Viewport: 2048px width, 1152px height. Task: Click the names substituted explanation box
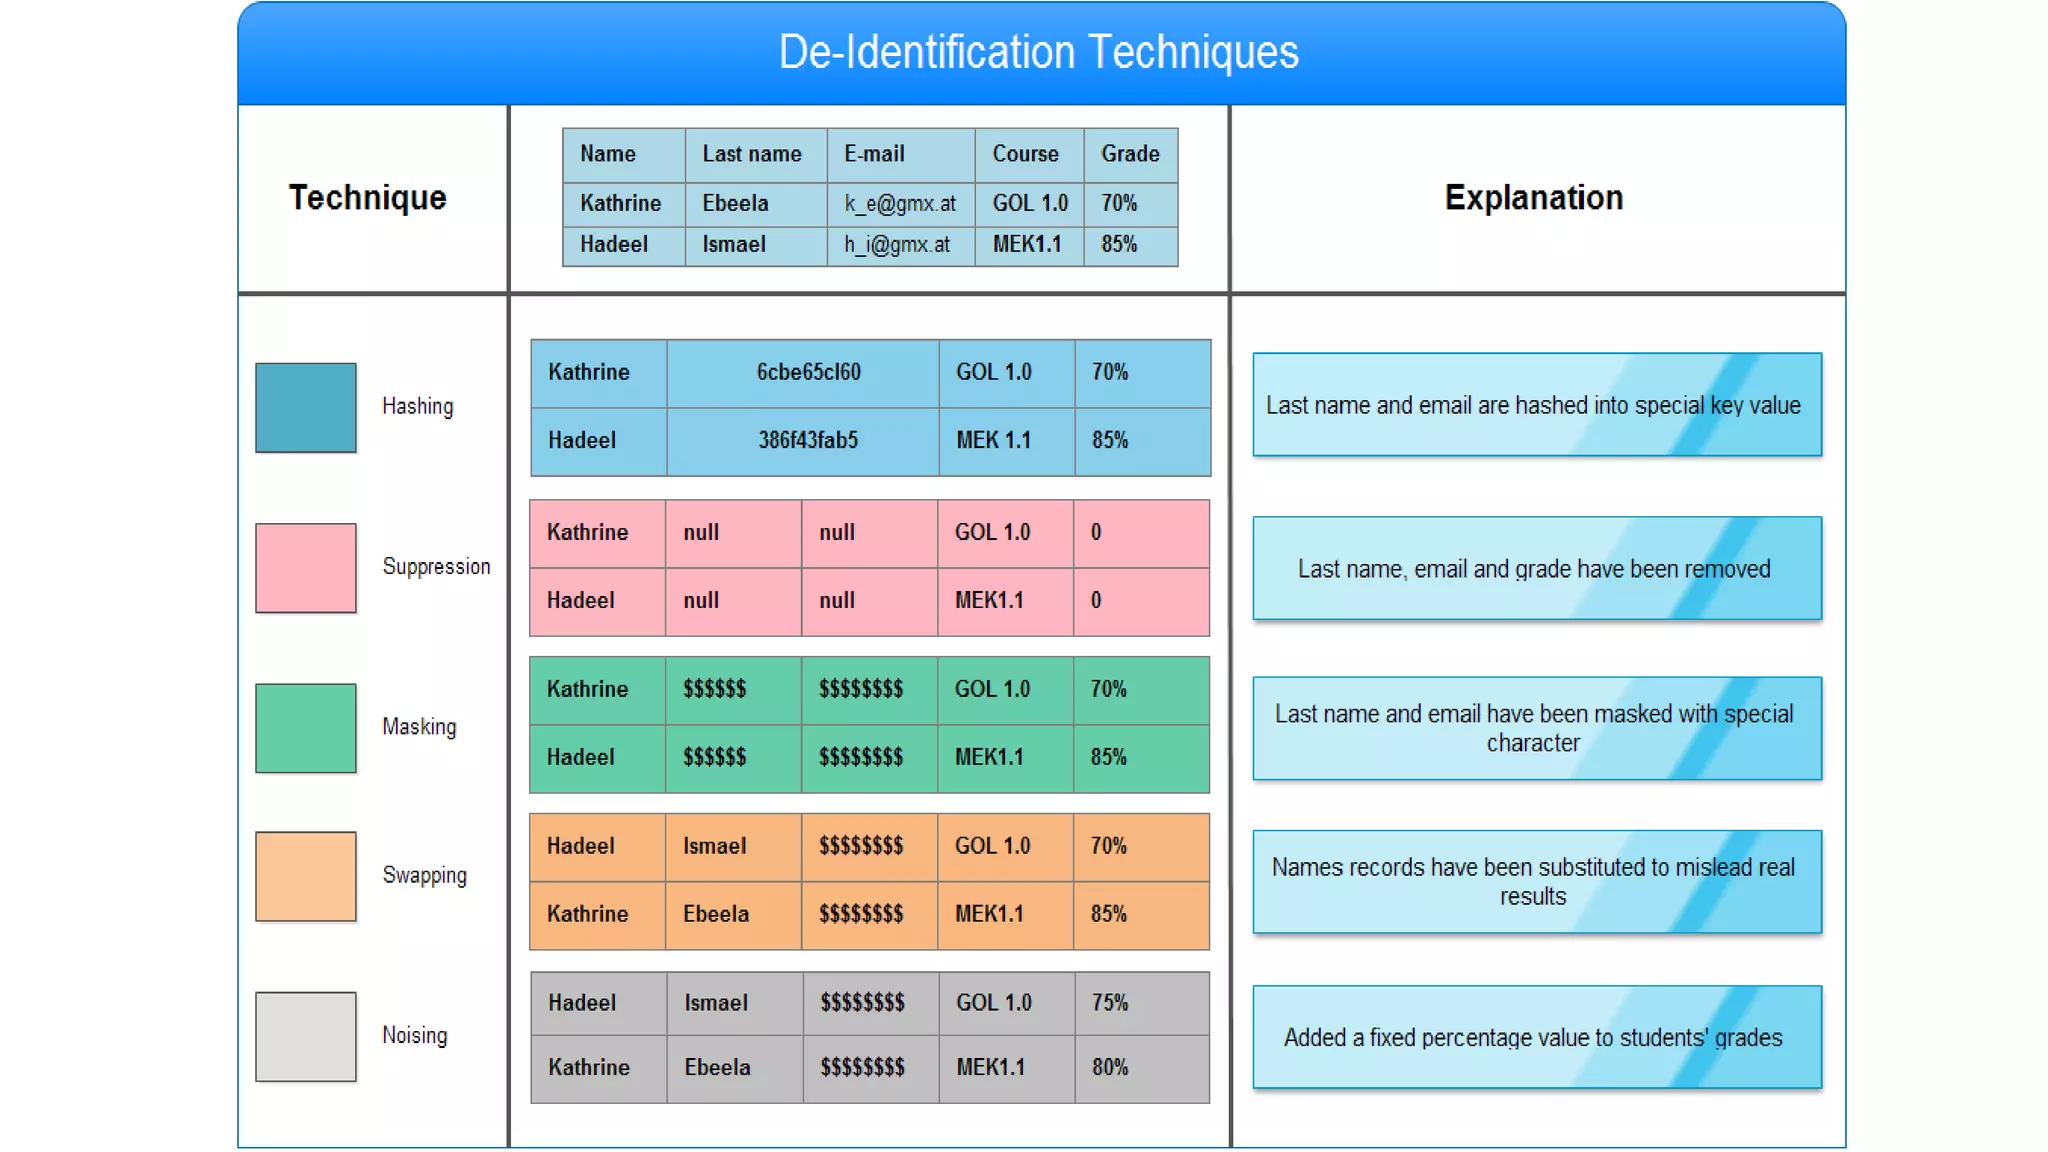coord(1536,881)
